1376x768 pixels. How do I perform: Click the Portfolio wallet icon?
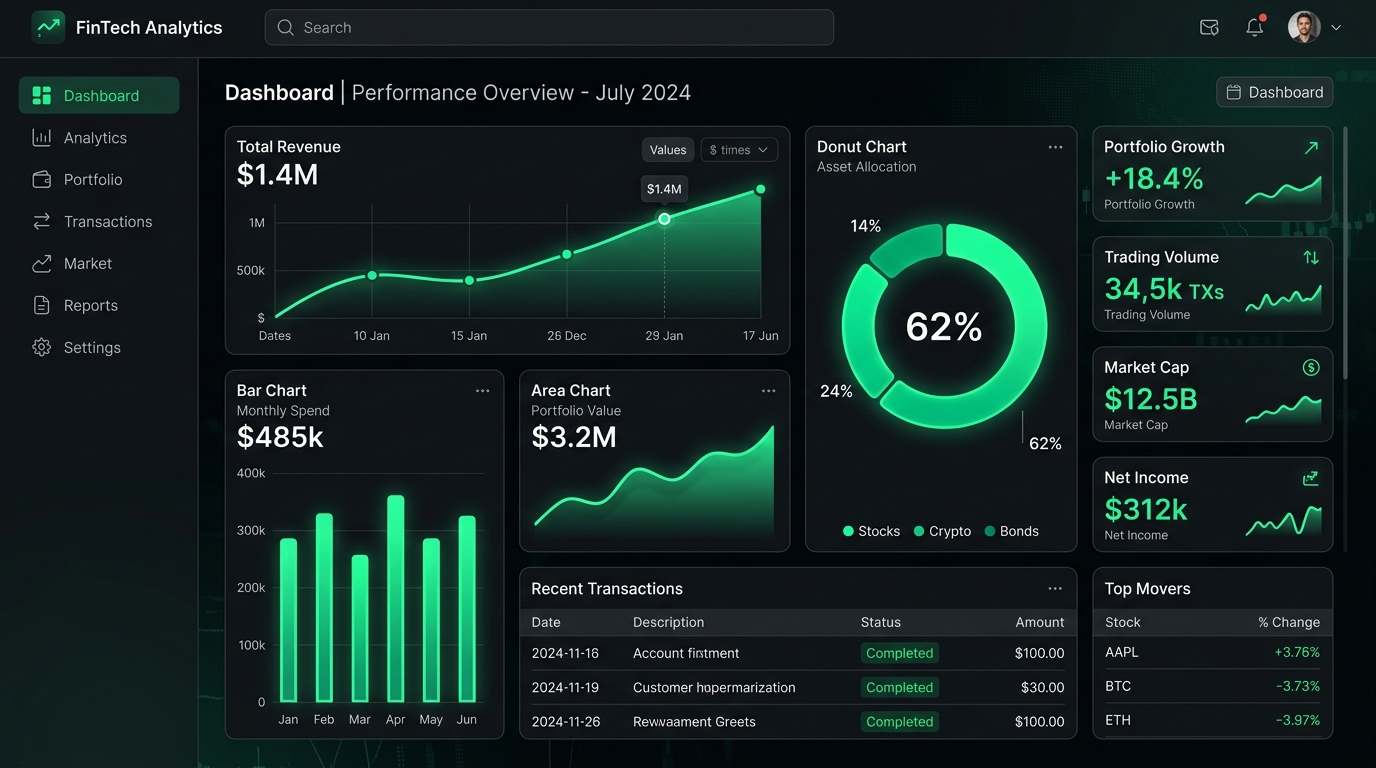42,180
